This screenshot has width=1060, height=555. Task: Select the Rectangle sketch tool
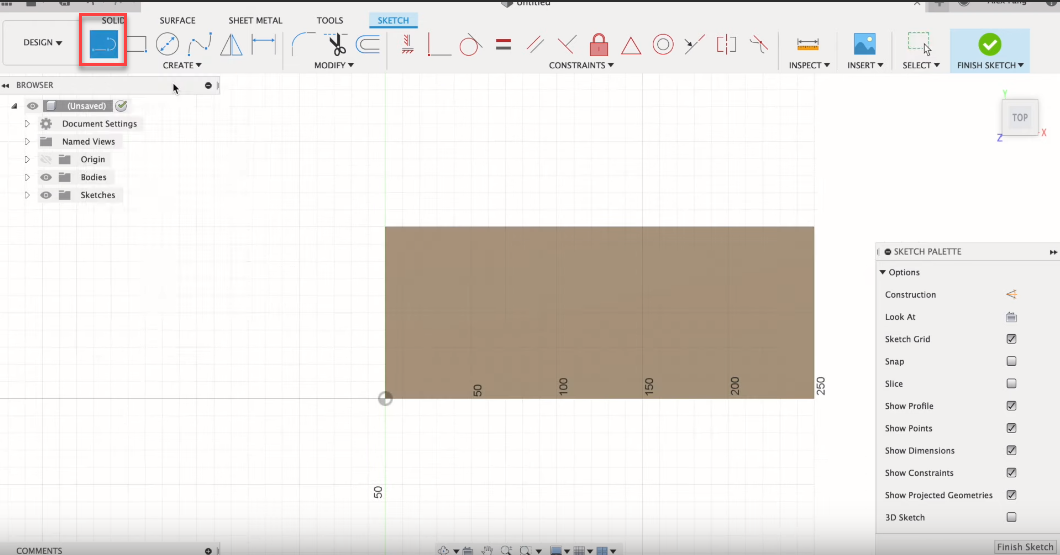[x=137, y=45]
